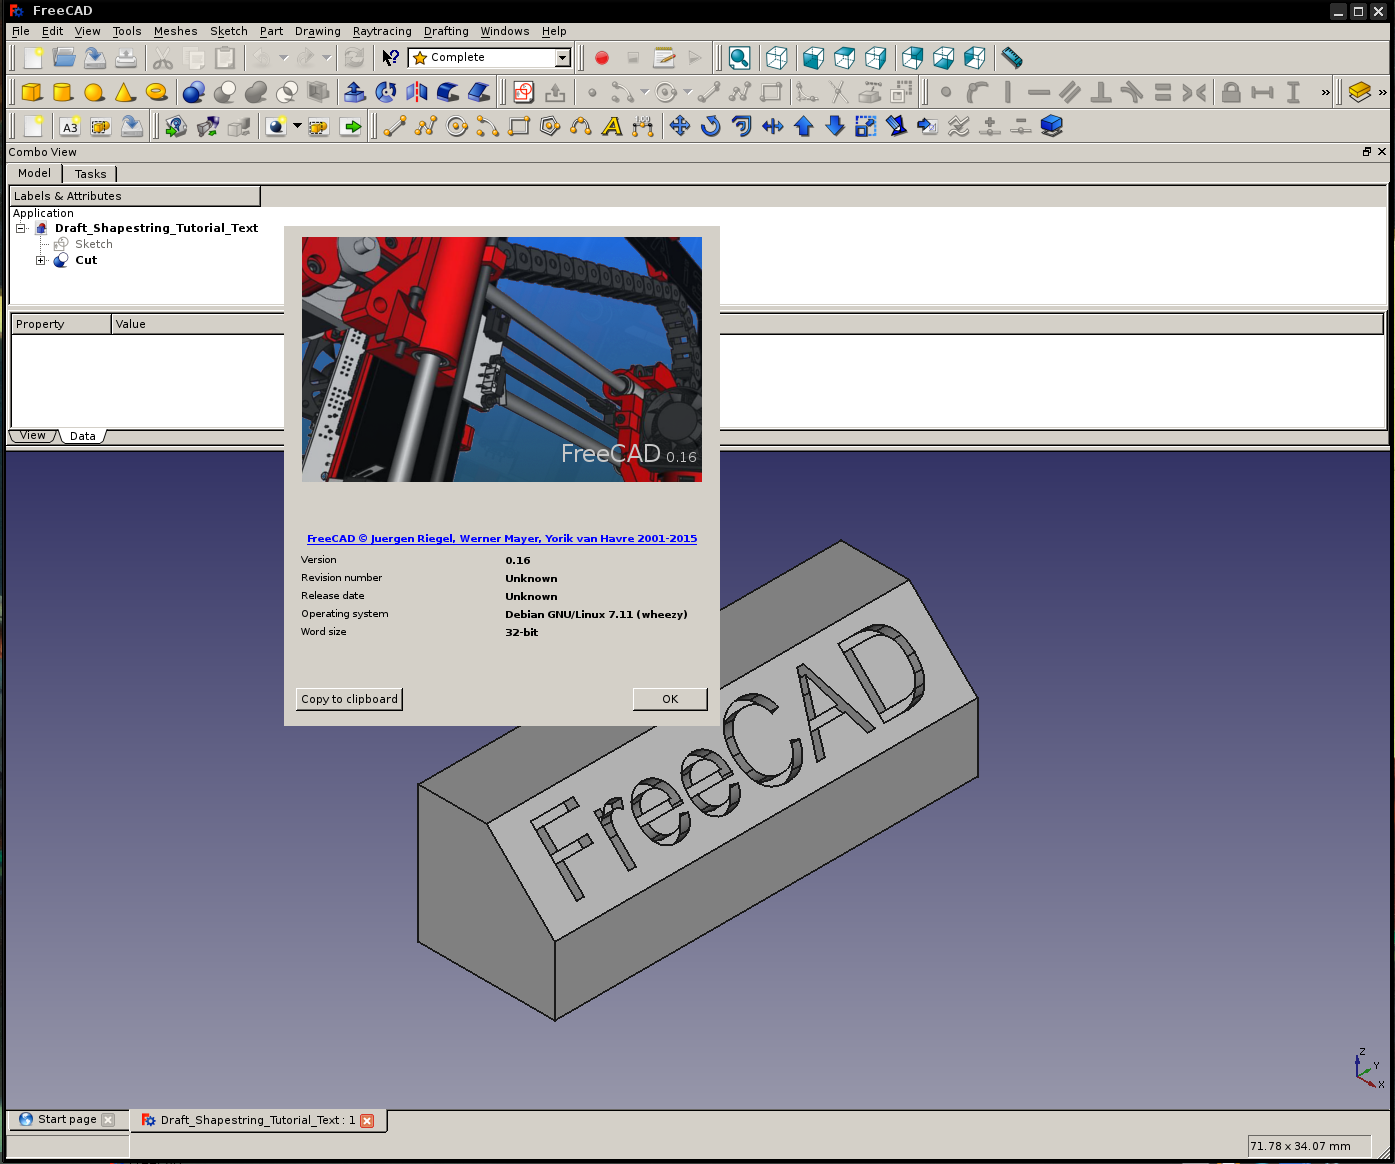Collapse the Draft_Shapestring_Tutorial_Text tree node

[x=20, y=228]
